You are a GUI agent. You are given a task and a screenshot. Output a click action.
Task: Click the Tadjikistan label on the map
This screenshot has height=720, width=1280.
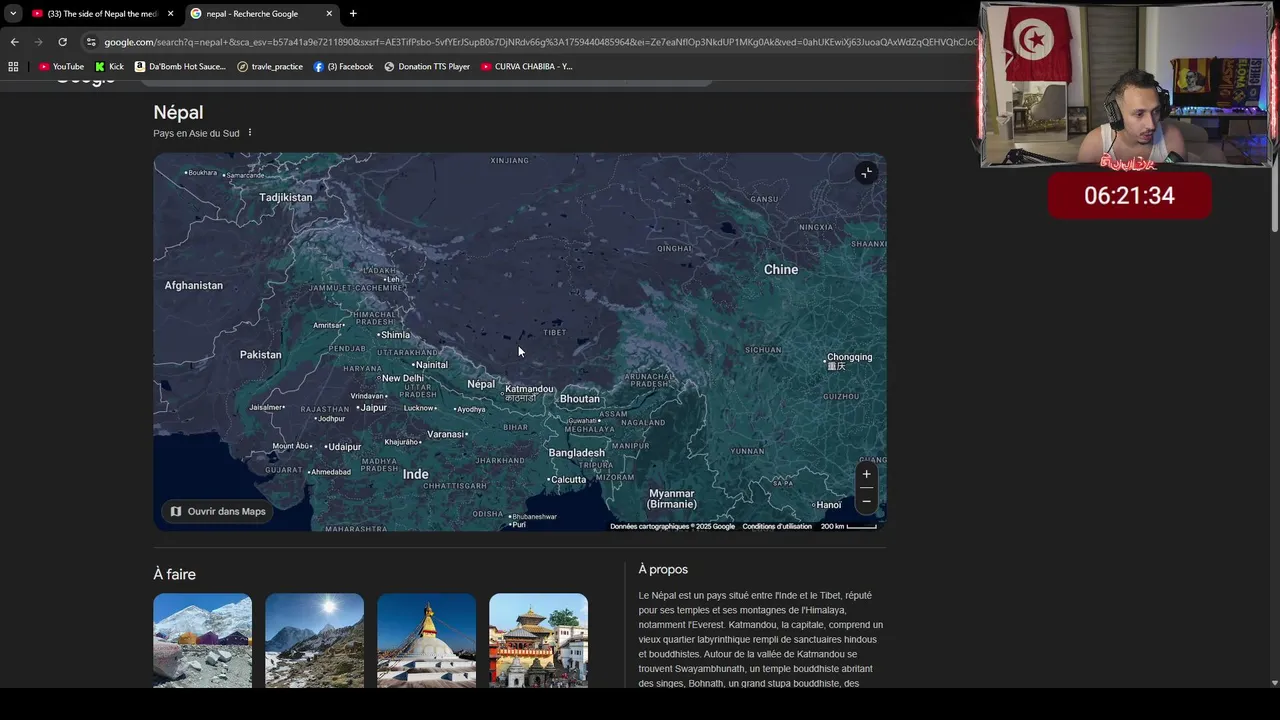click(x=286, y=197)
